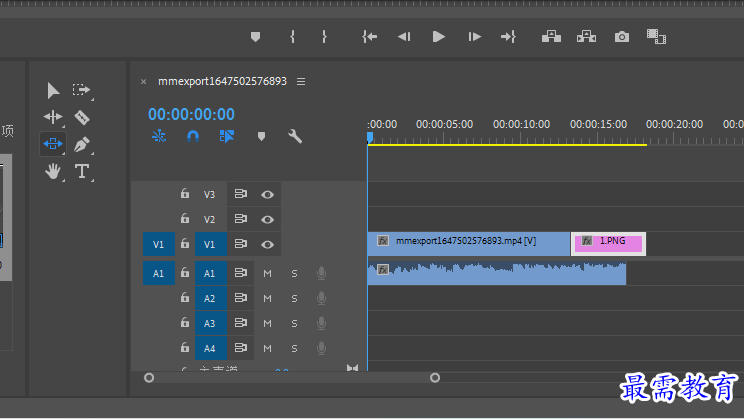
Task: Hide V3 track output eye
Action: (267, 195)
